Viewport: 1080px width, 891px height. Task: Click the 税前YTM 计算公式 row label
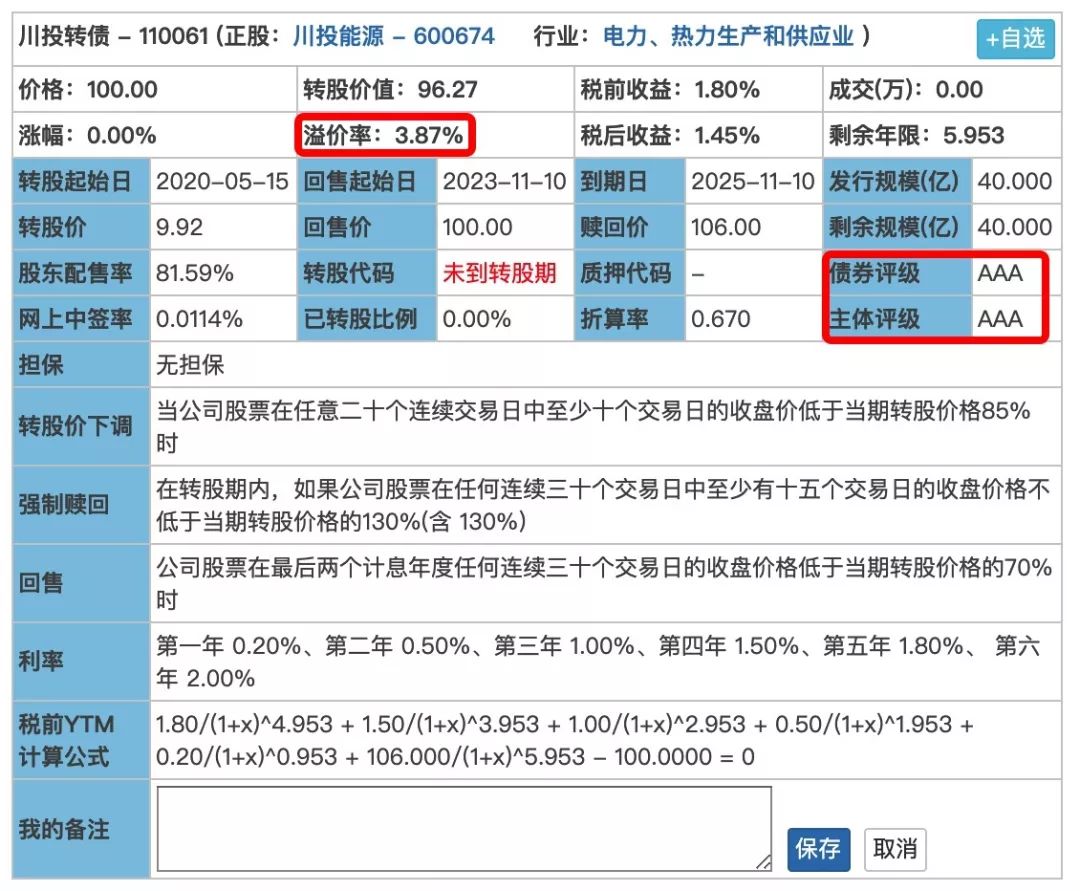click(81, 740)
